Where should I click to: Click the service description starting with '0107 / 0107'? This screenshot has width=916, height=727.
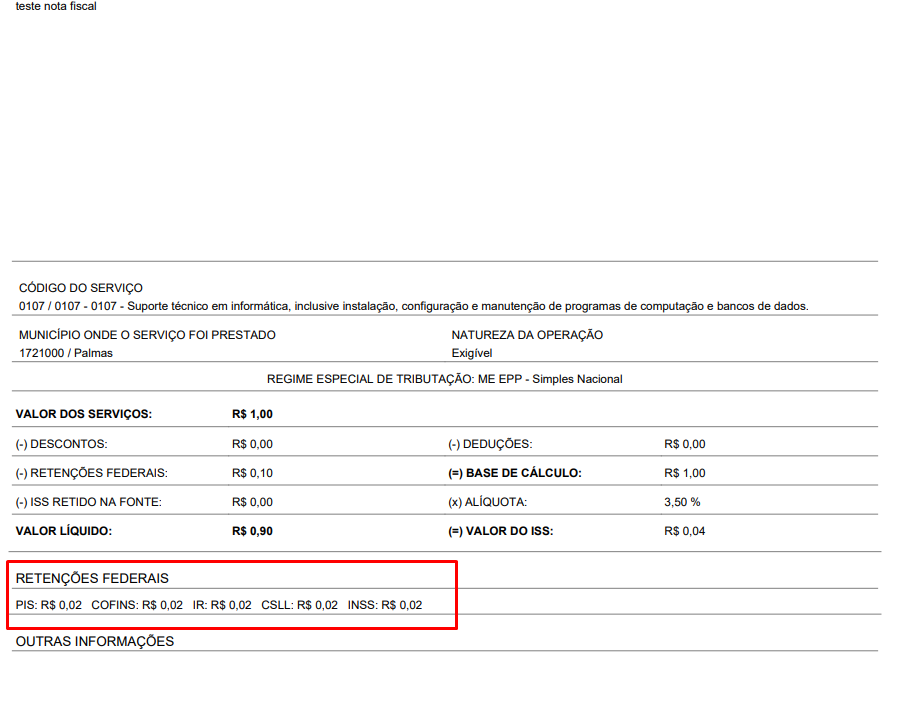click(413, 306)
